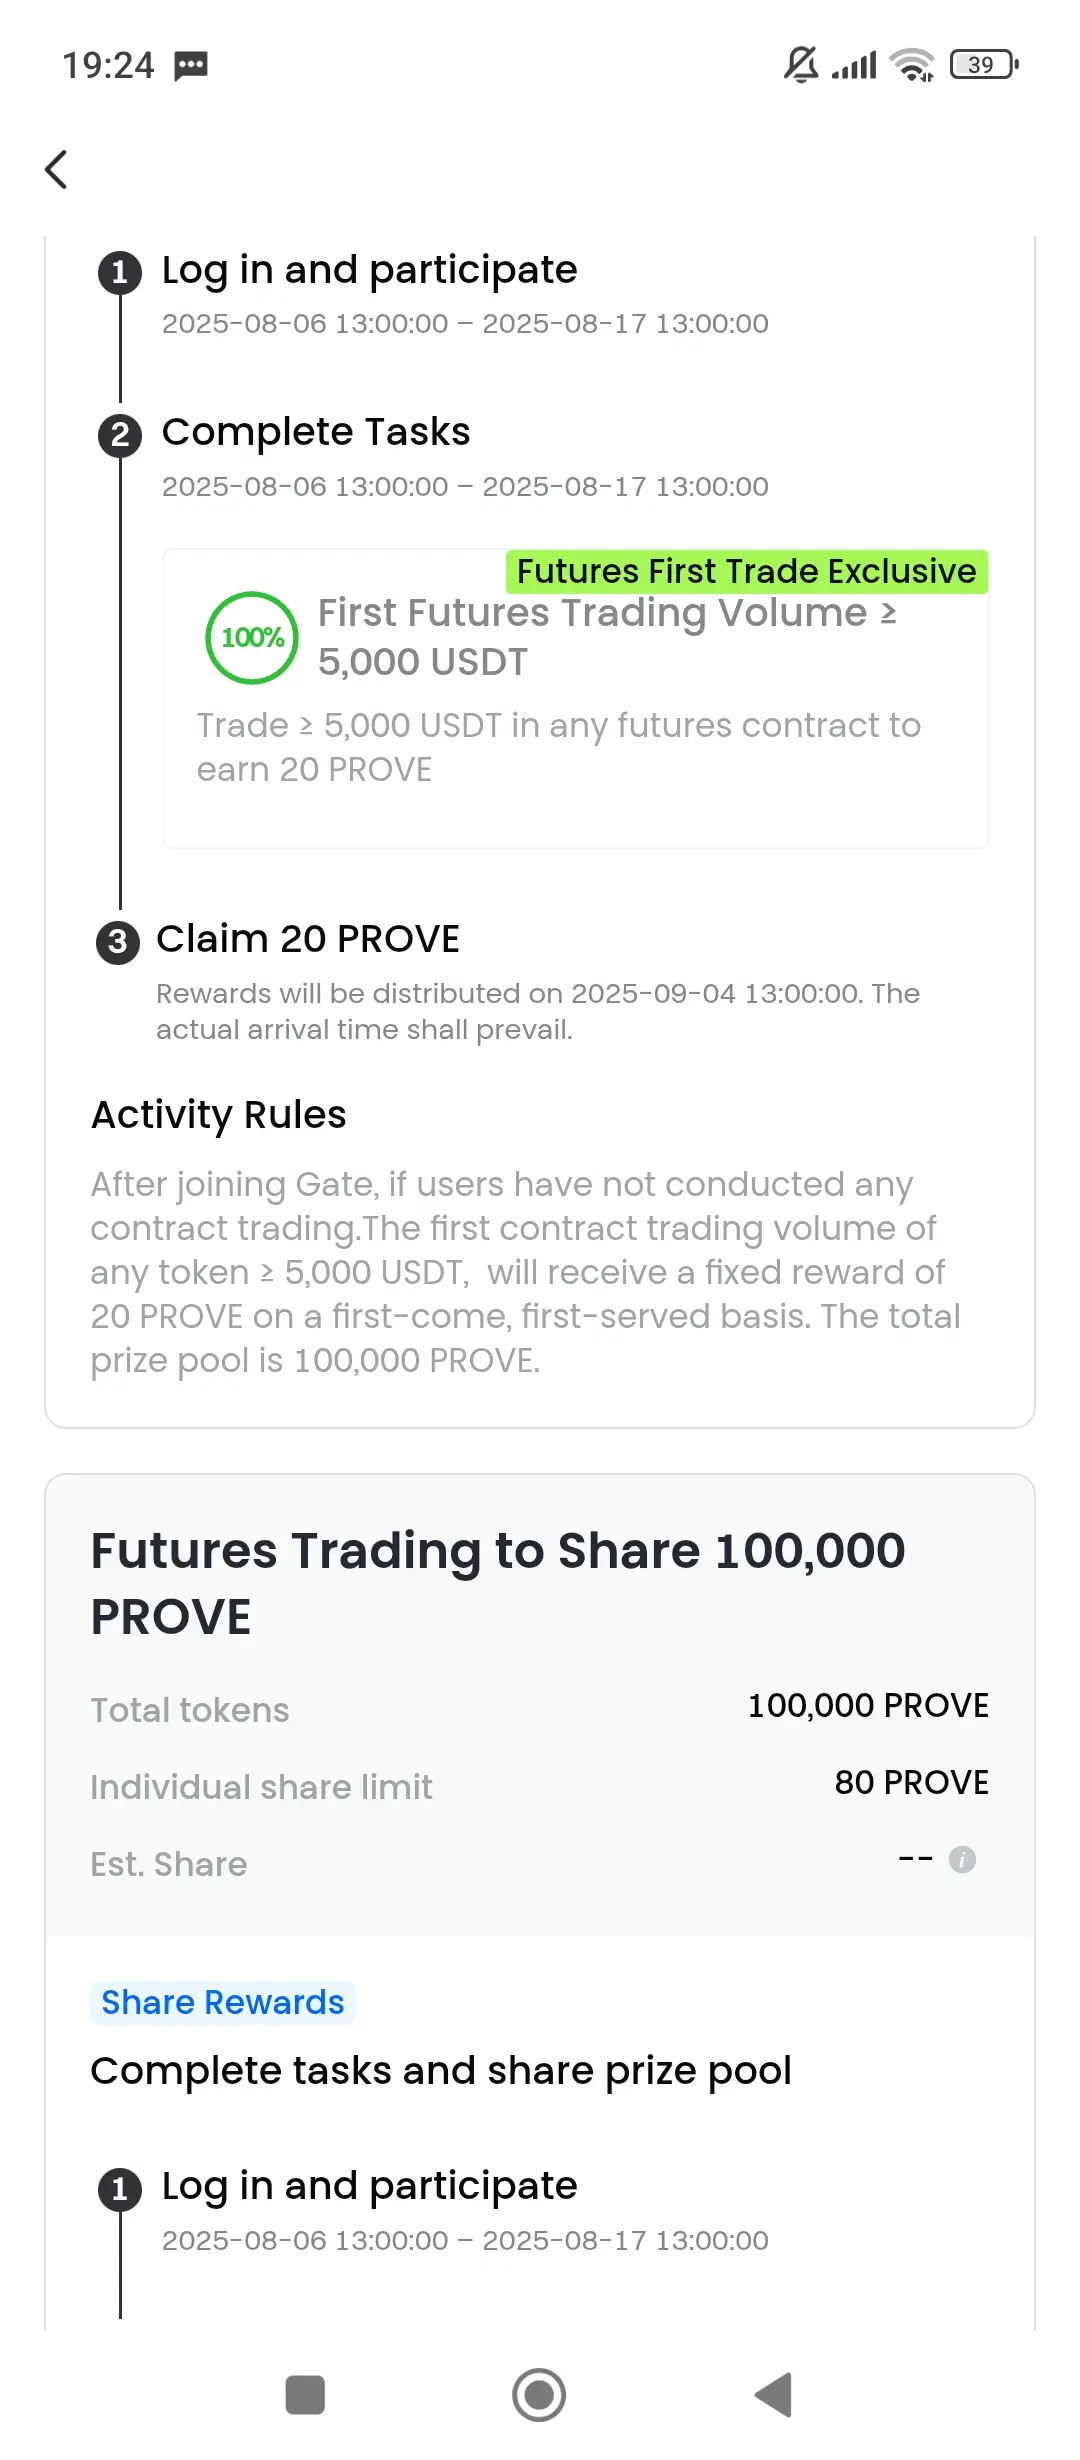Tap Futures Trading to Share 100,000 PROVE title
The height and width of the screenshot is (2460, 1080).
pyautogui.click(x=498, y=1583)
